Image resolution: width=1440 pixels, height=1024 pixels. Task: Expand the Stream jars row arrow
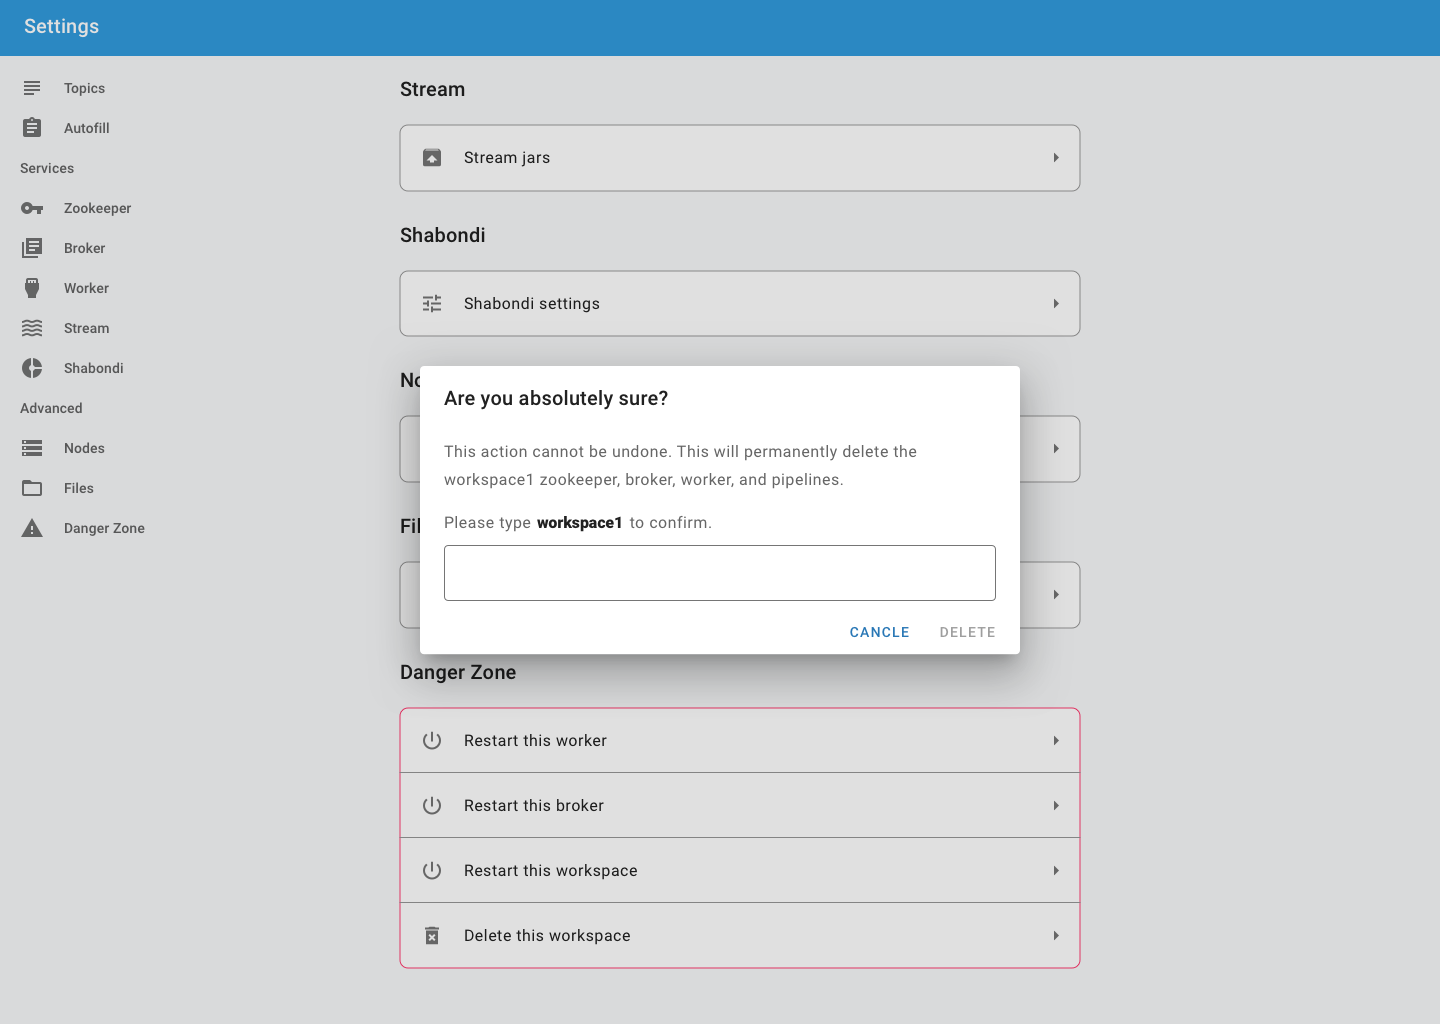[1056, 158]
